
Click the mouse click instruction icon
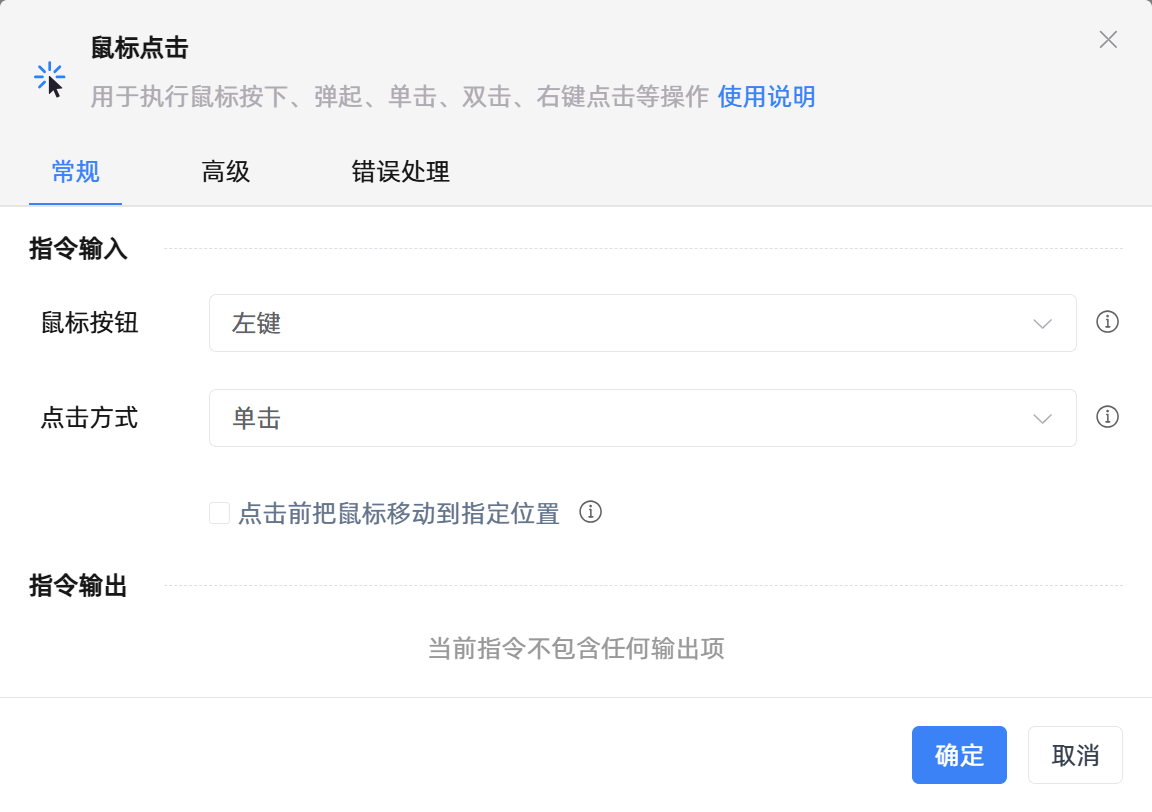click(49, 75)
